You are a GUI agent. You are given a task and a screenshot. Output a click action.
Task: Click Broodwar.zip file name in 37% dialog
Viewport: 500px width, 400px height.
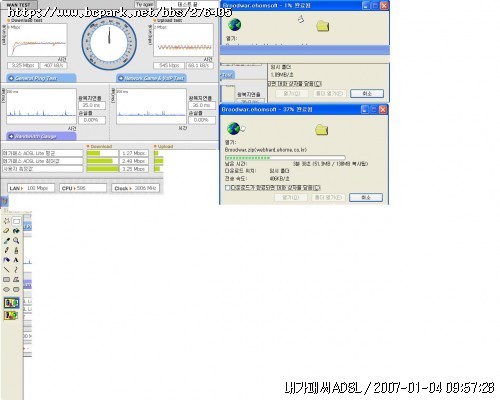pos(266,150)
